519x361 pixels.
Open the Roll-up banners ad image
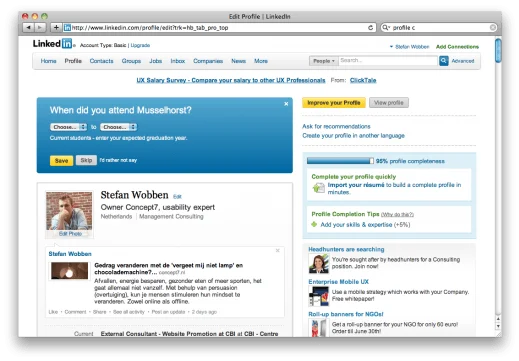point(319,328)
